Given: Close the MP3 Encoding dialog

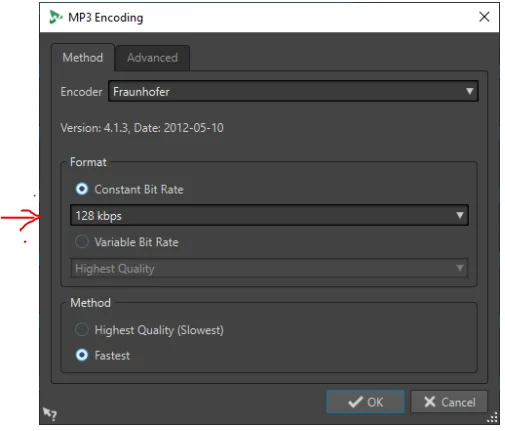Looking at the screenshot, I should coord(484,17).
